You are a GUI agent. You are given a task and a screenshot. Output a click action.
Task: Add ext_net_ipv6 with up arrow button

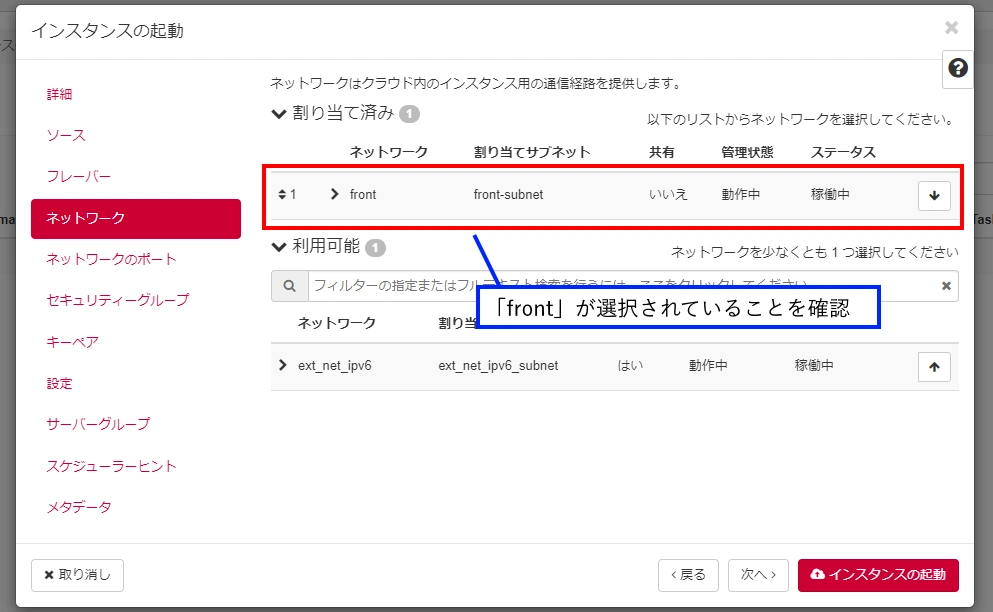point(933,367)
